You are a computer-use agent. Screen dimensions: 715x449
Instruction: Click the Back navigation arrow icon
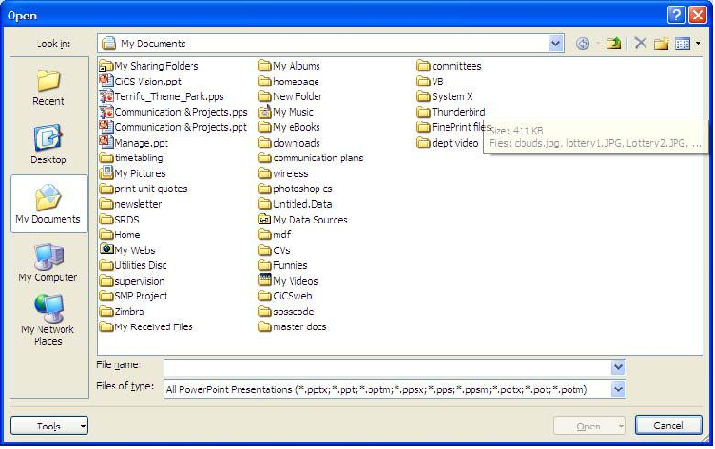[x=582, y=44]
